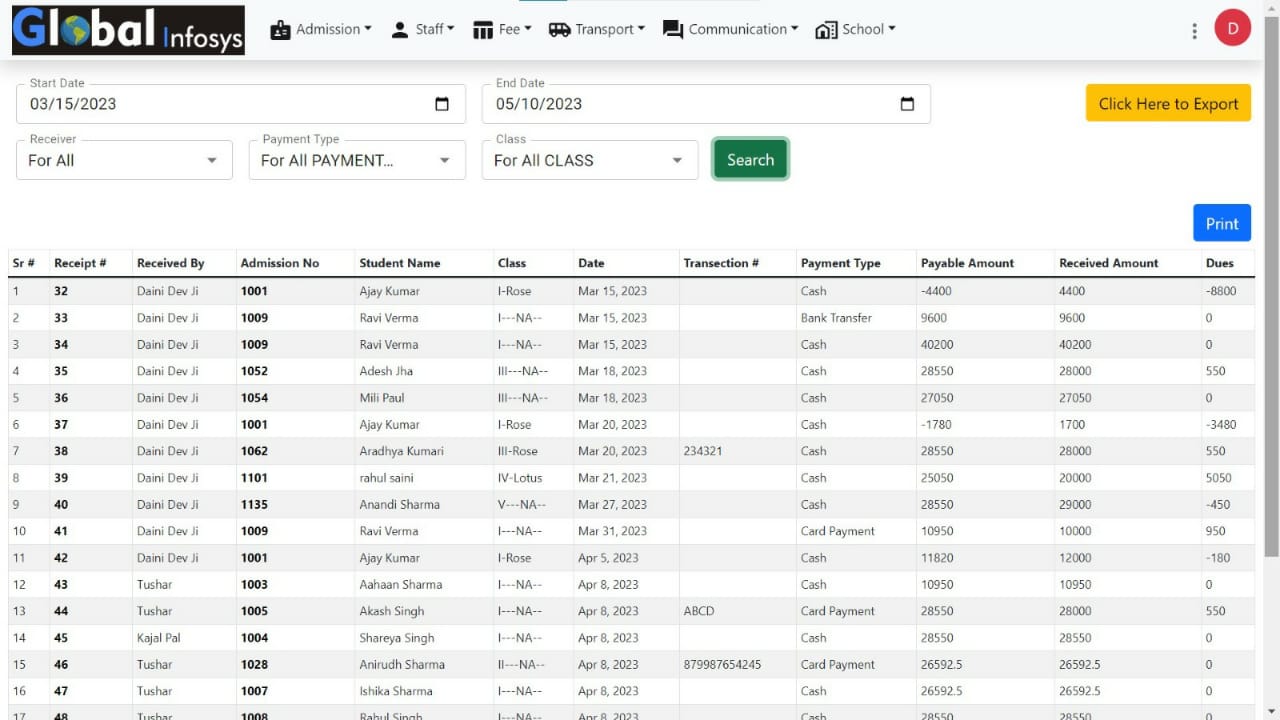Open the Admission menu
The image size is (1280, 720).
click(321, 29)
